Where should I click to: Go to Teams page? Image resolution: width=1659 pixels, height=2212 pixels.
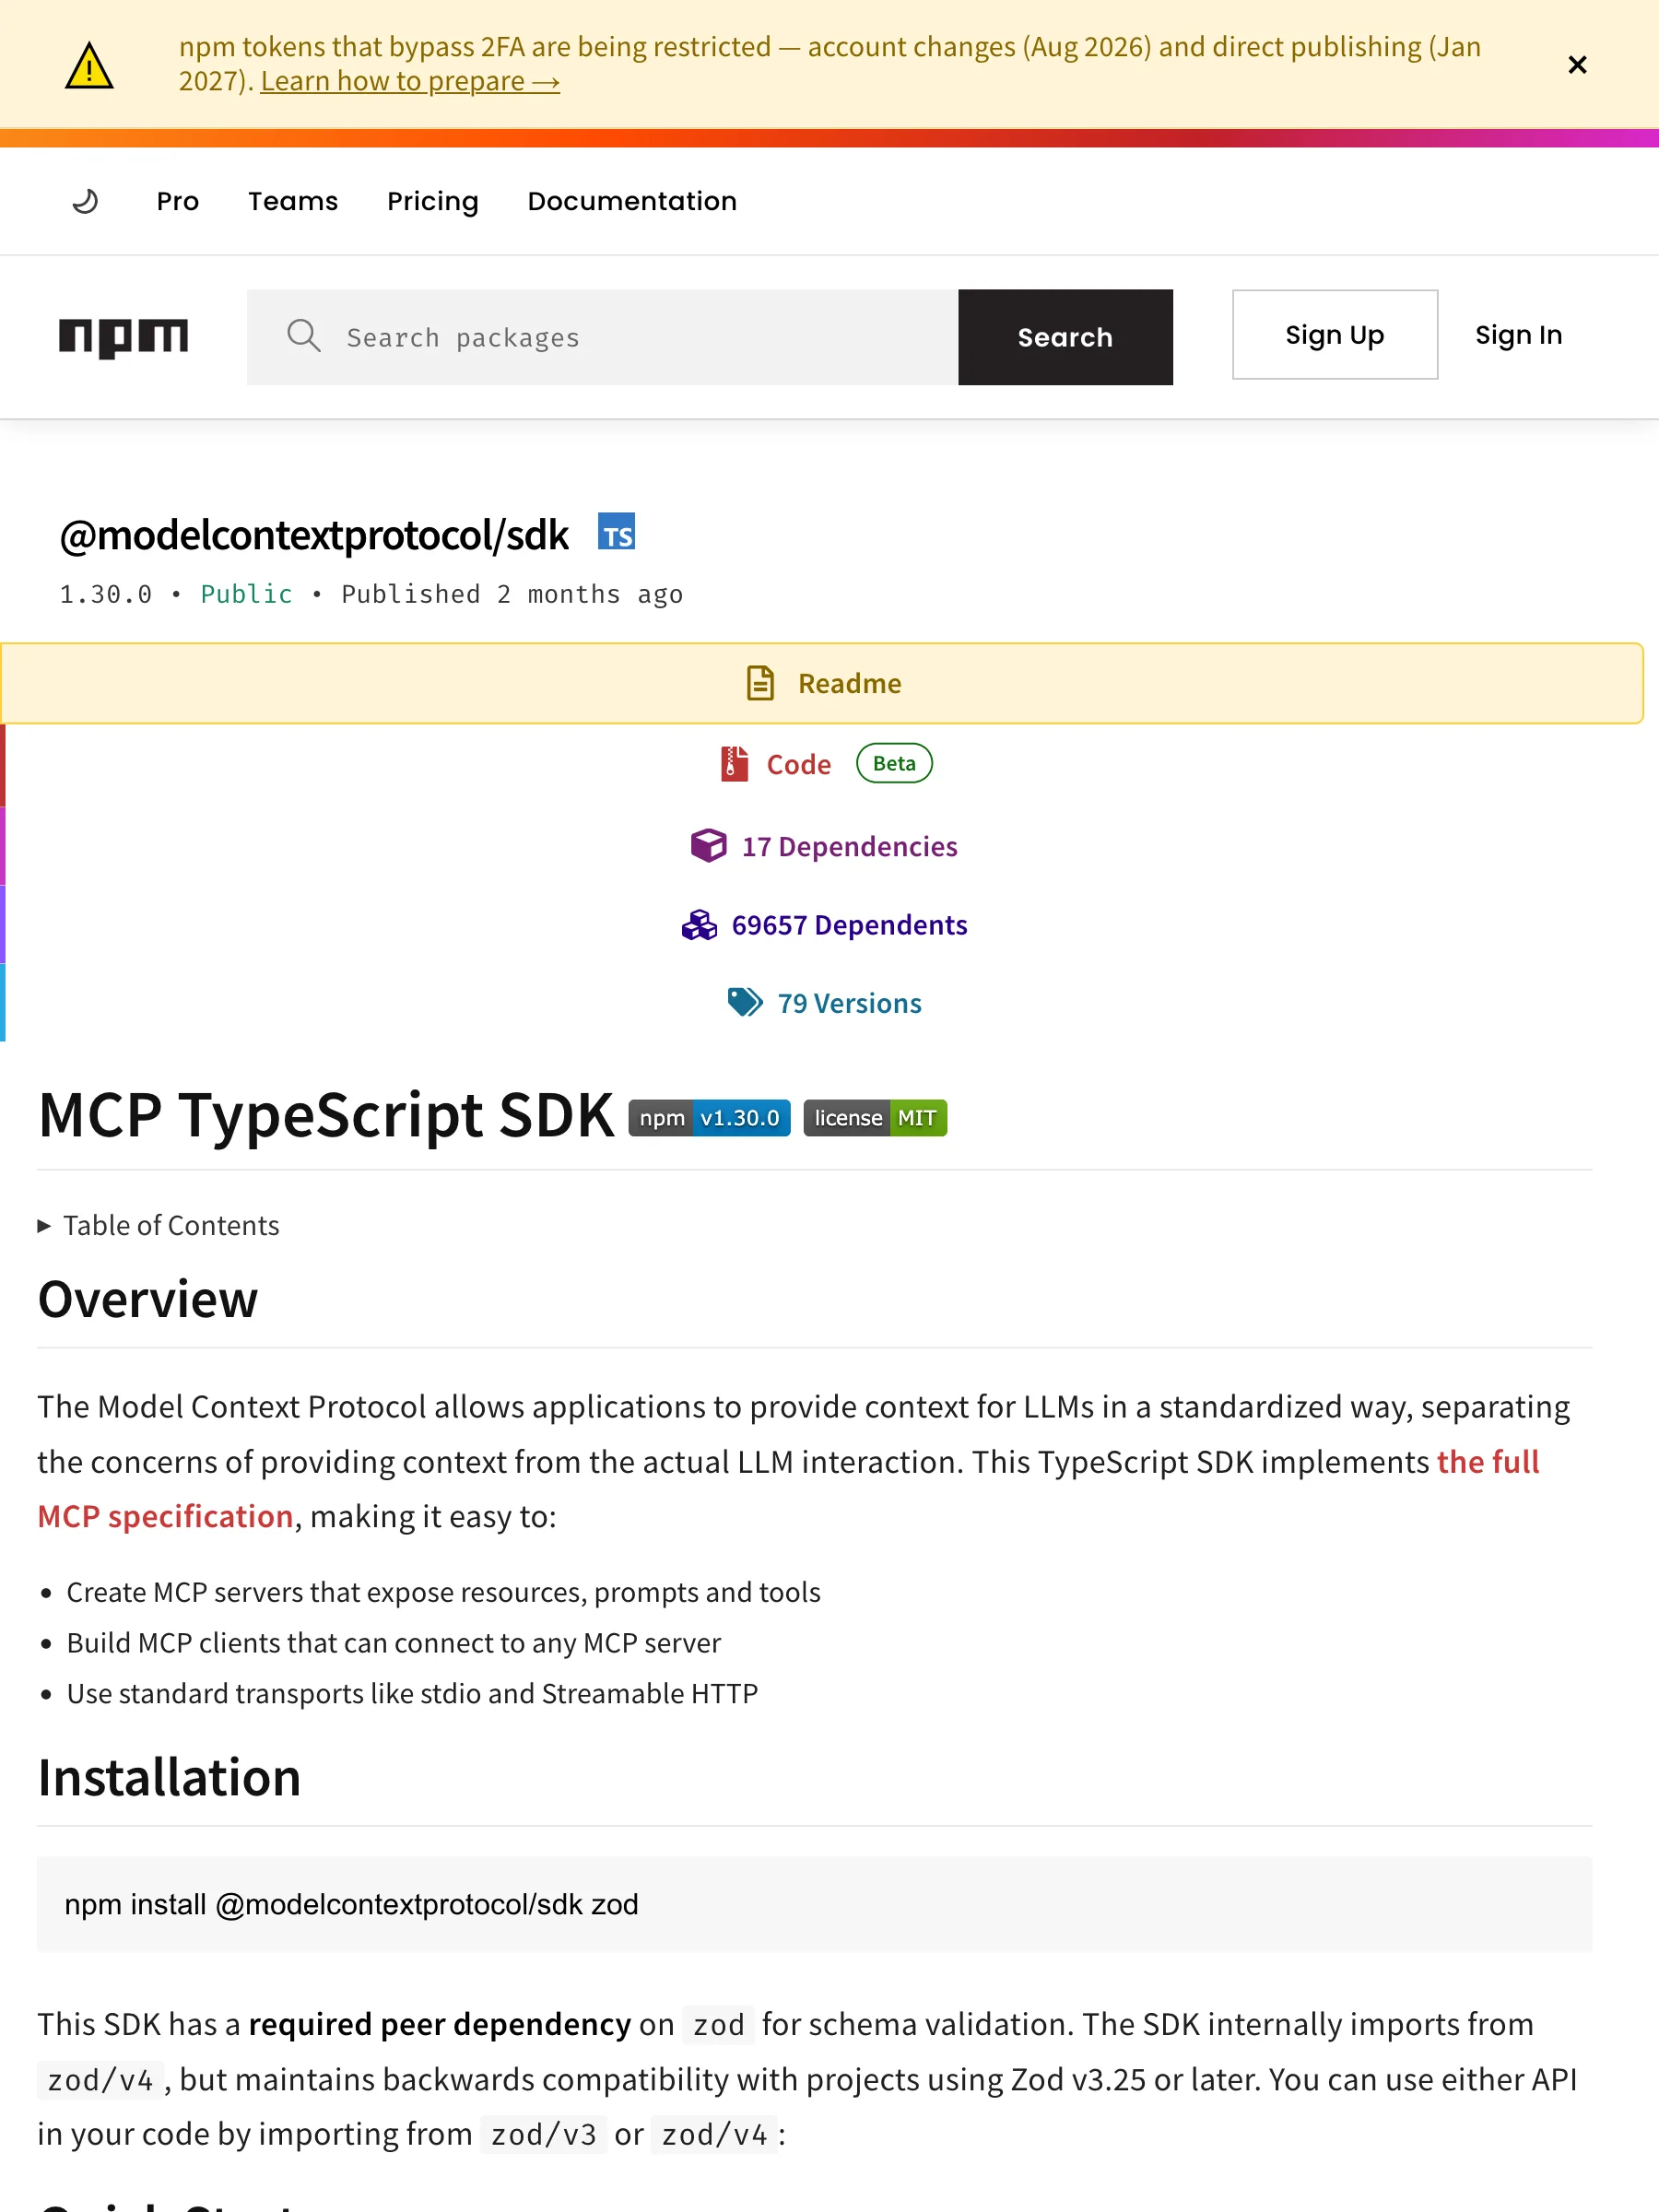(293, 201)
